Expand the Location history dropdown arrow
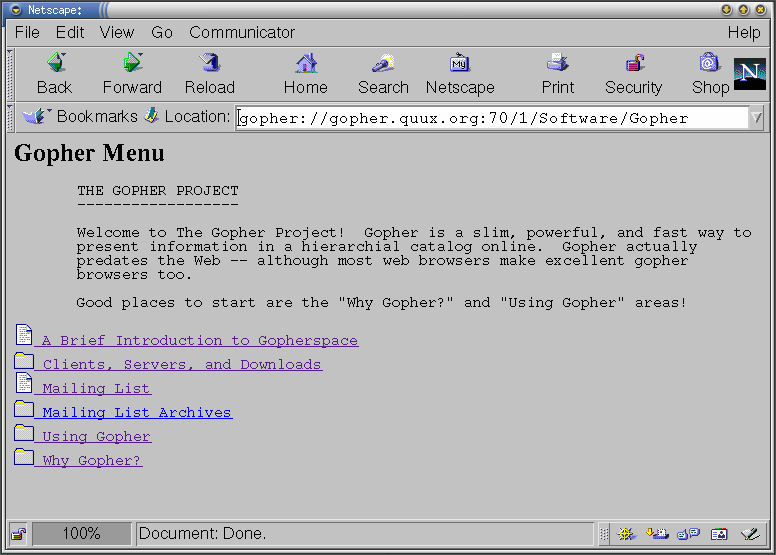The width and height of the screenshot is (776, 555). click(756, 118)
